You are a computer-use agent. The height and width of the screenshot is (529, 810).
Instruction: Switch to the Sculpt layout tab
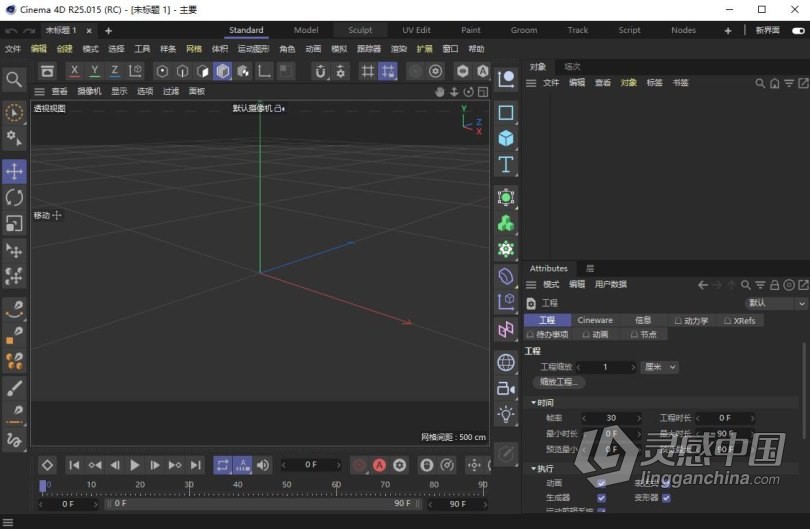coord(360,30)
